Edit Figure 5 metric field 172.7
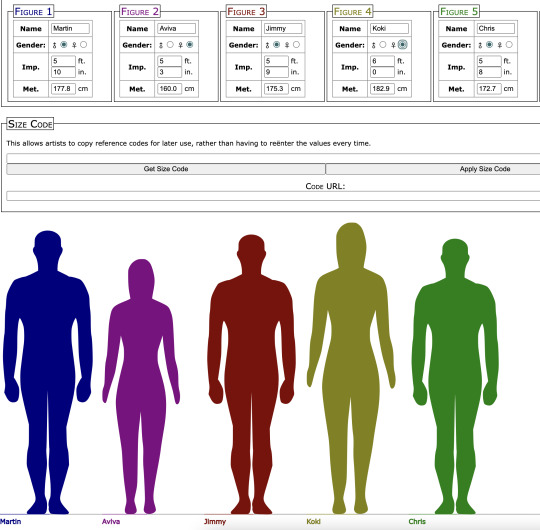Image resolution: width=540 pixels, height=530 pixels. tap(489, 89)
